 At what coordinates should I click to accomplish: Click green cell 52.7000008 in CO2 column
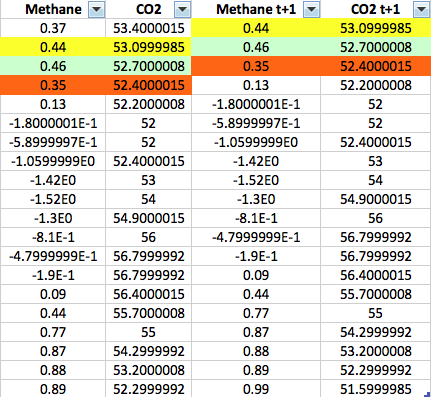pyautogui.click(x=149, y=66)
